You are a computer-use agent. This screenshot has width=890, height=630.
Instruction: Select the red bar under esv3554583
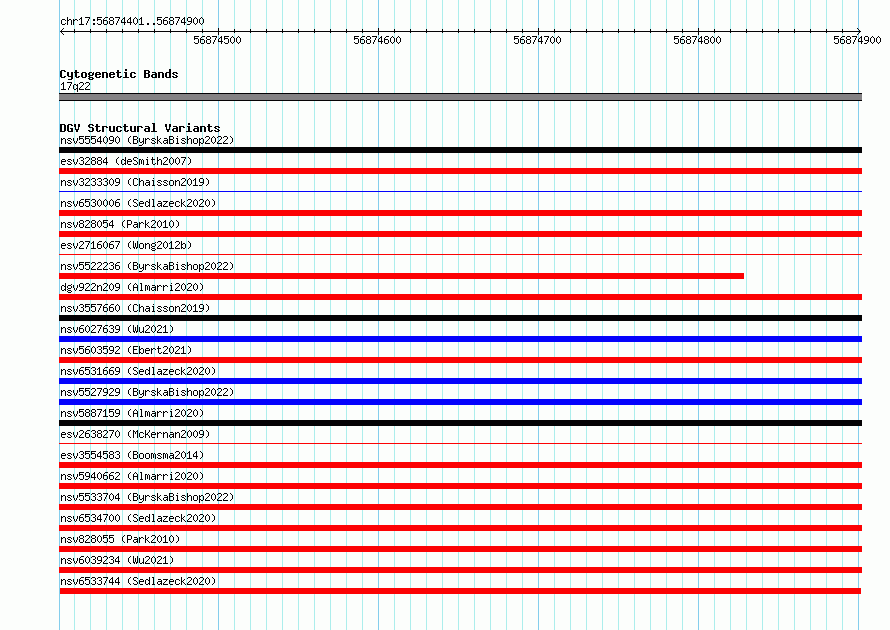[460, 465]
